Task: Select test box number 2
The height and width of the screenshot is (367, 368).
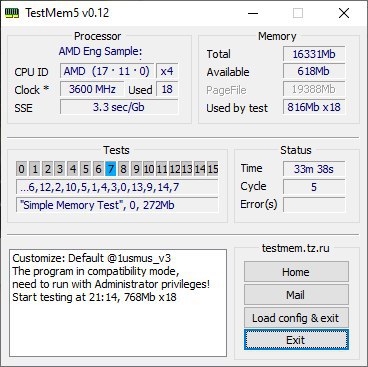Action: [x=47, y=169]
